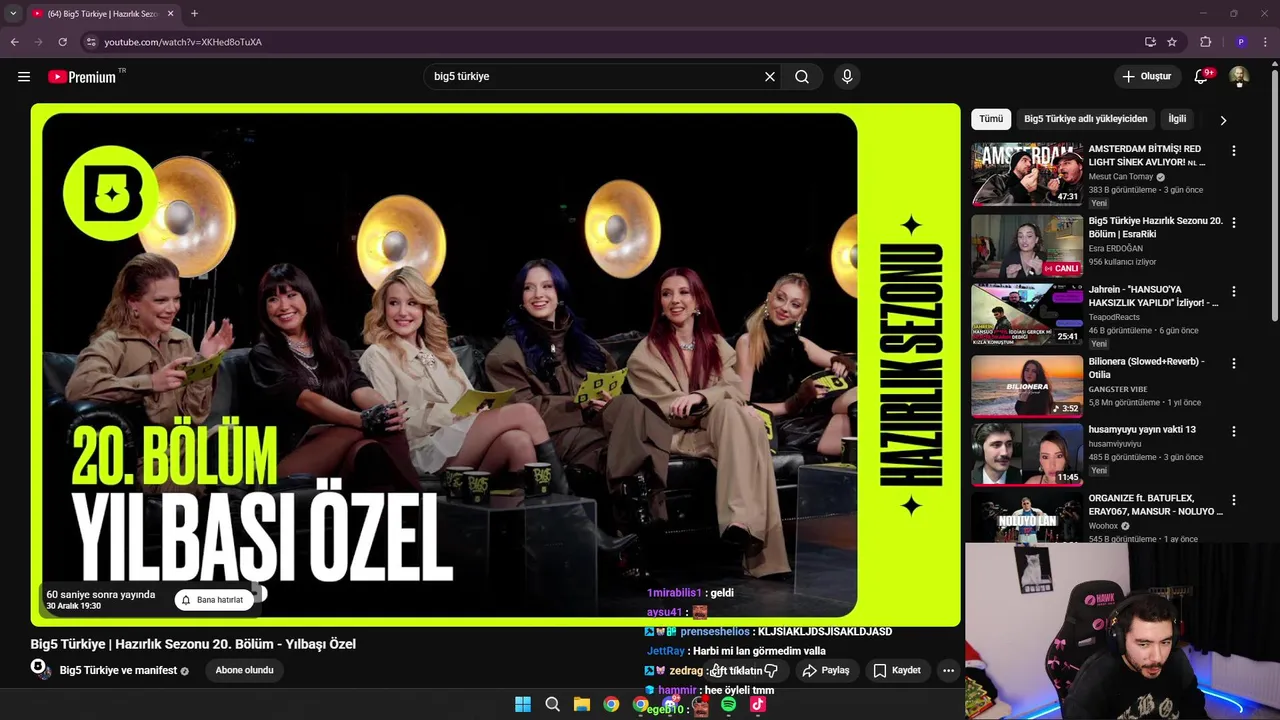Screen dimensions: 1280x720
Task: Open Bilionera (Slowed+Reverb) title link
Action: pos(1146,368)
